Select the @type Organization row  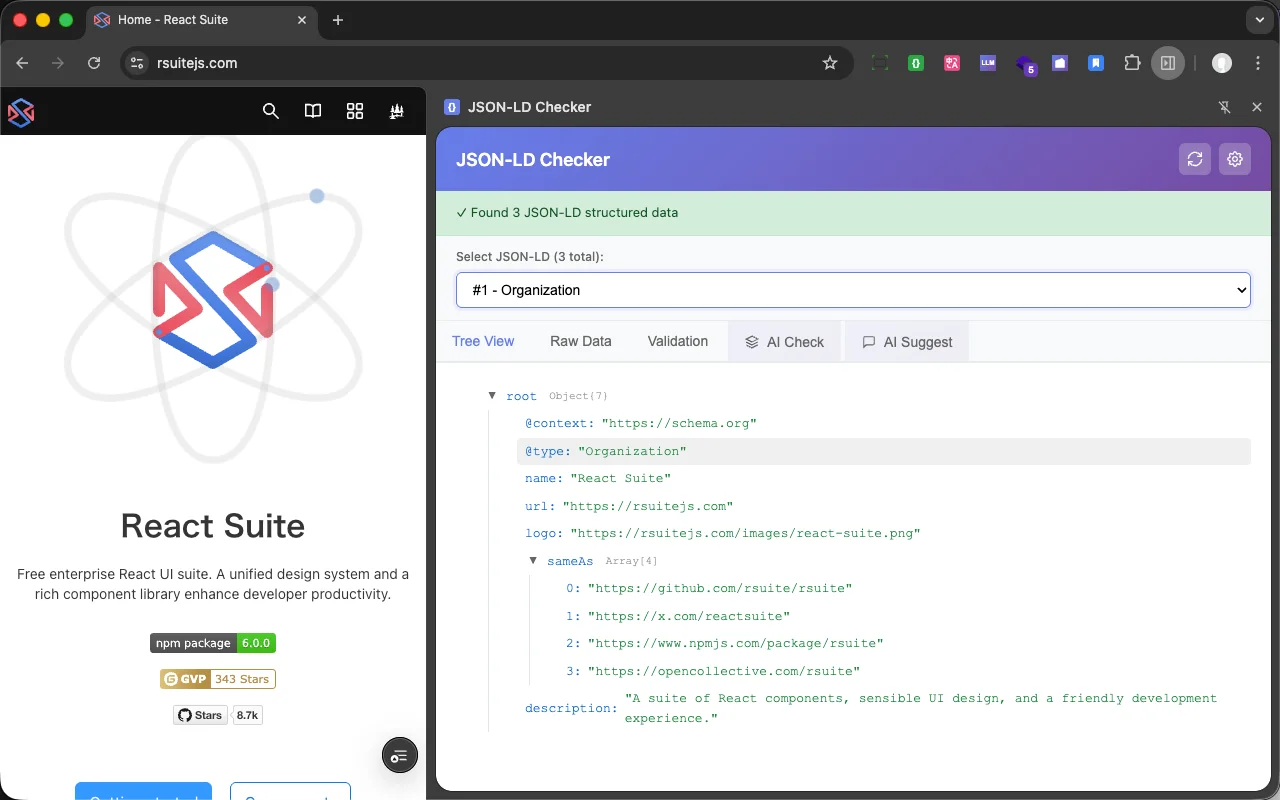(x=884, y=451)
